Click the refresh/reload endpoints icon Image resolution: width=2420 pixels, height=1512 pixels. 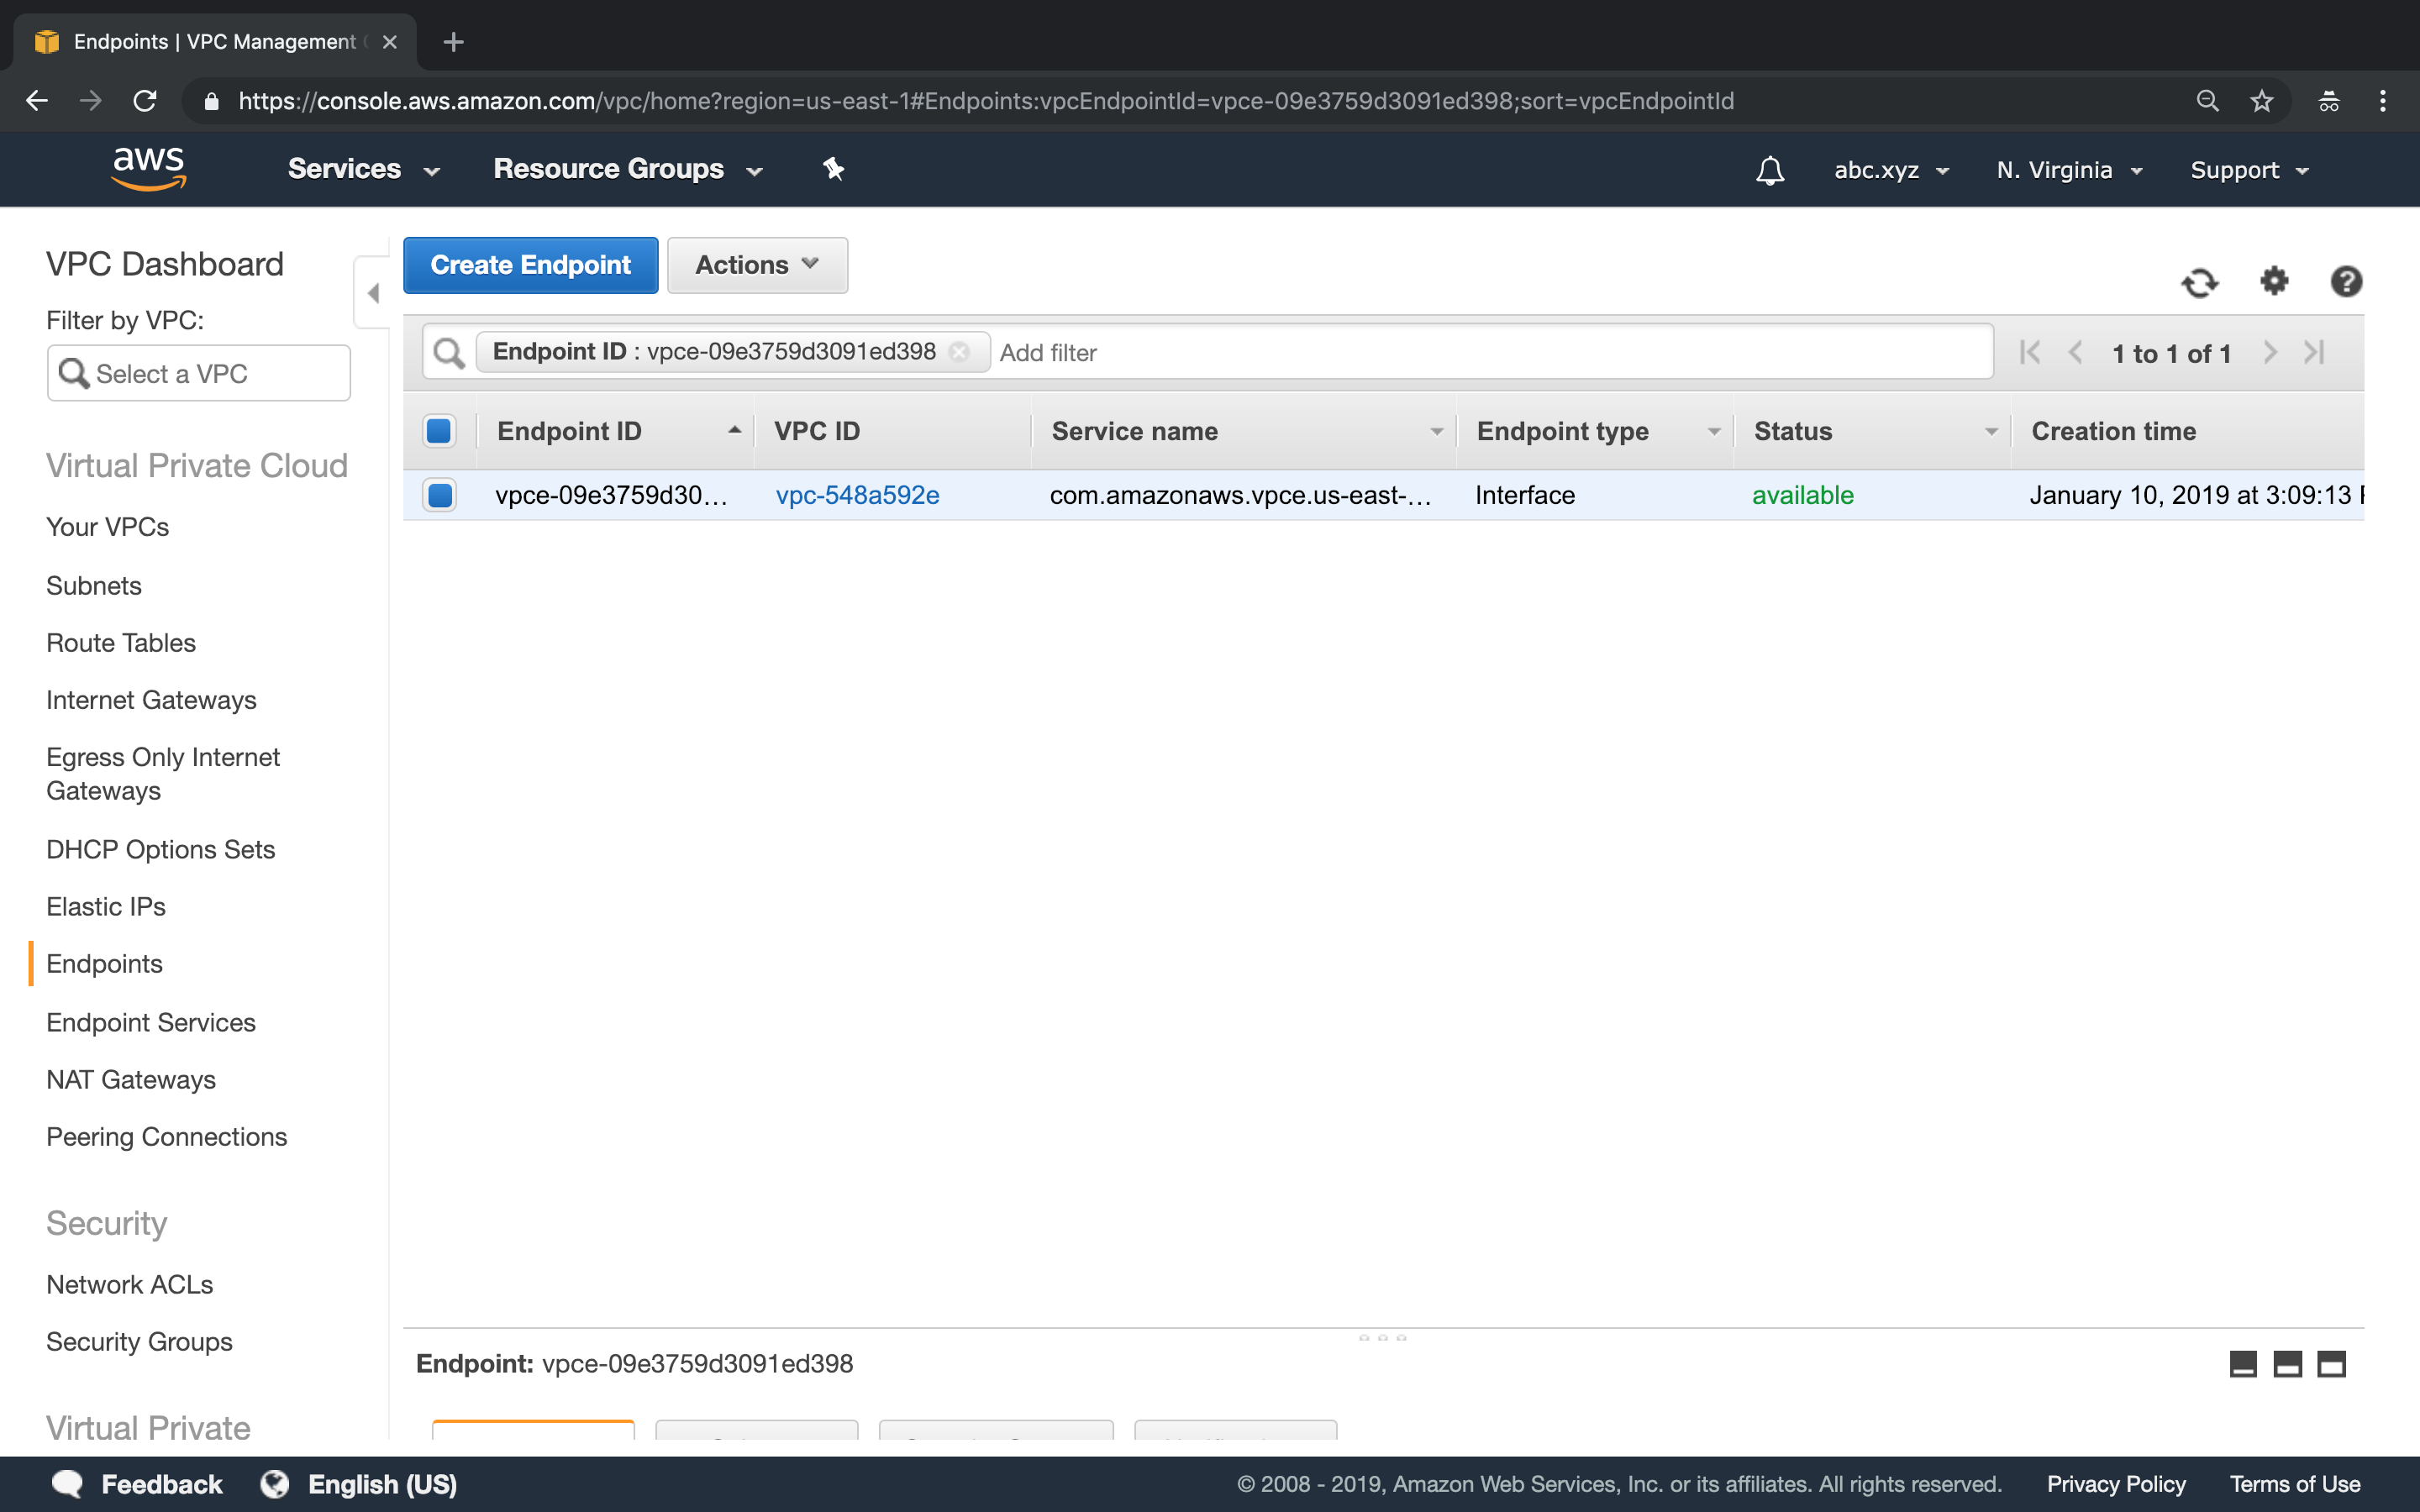pyautogui.click(x=2199, y=281)
